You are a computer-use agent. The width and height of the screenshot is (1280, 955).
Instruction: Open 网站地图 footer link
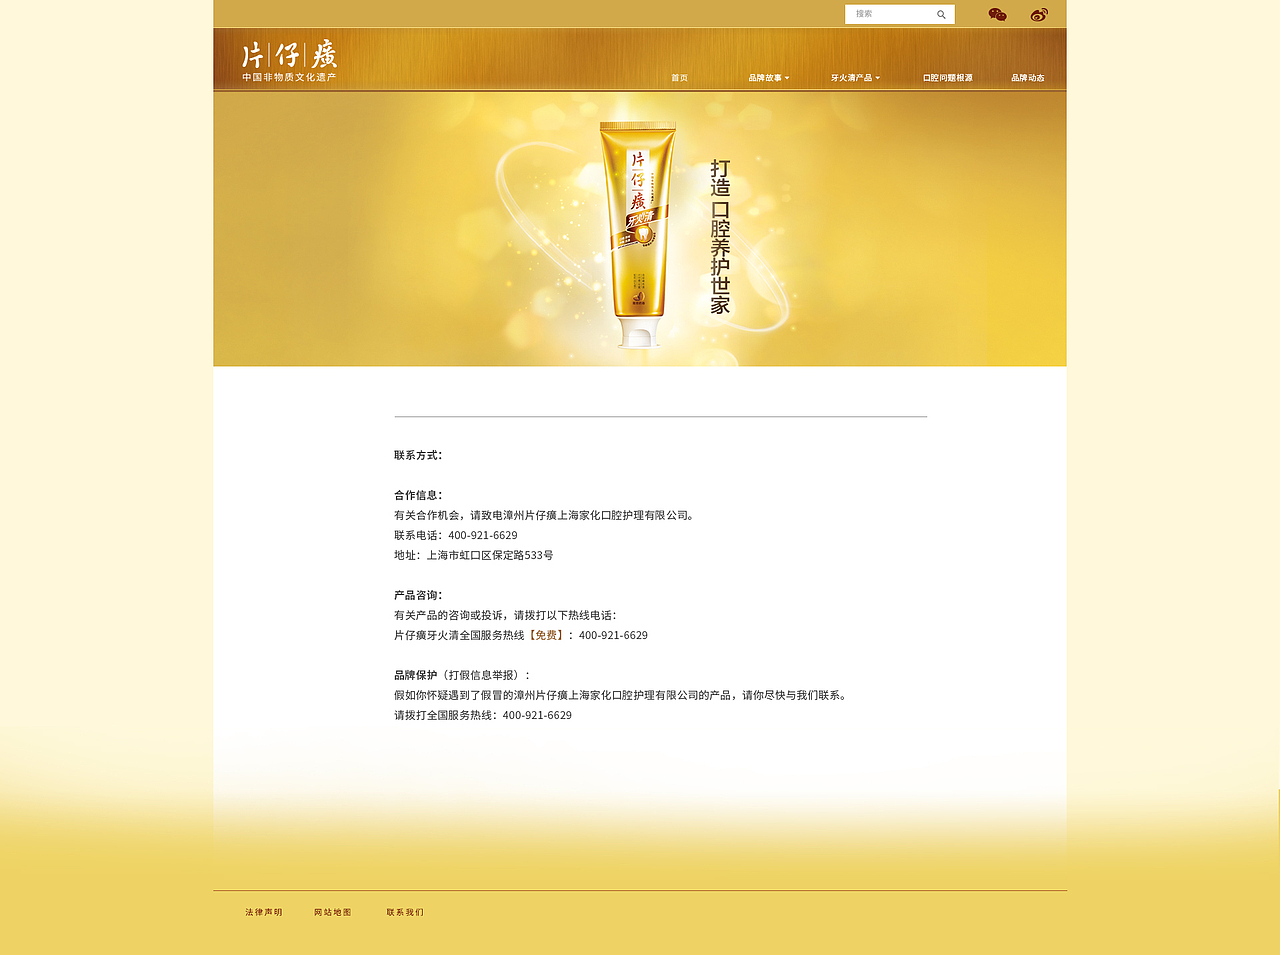pyautogui.click(x=333, y=912)
